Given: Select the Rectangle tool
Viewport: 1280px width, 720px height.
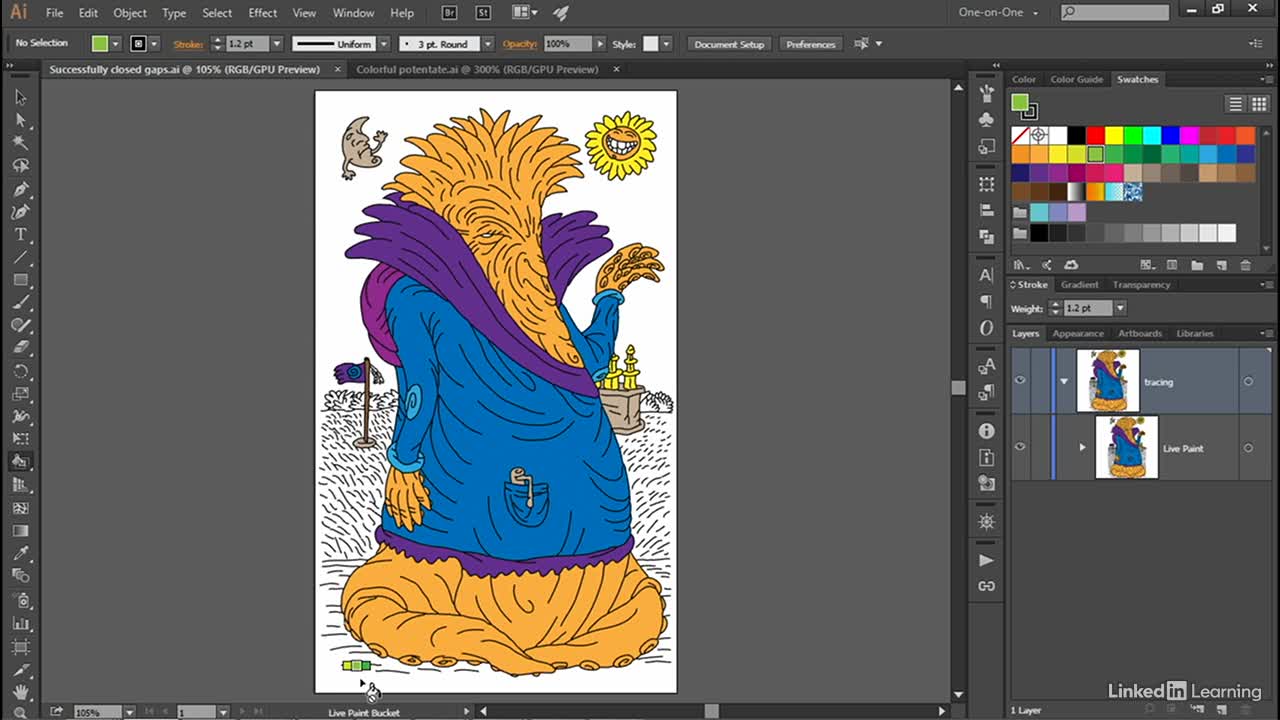Looking at the screenshot, I should pyautogui.click(x=20, y=280).
